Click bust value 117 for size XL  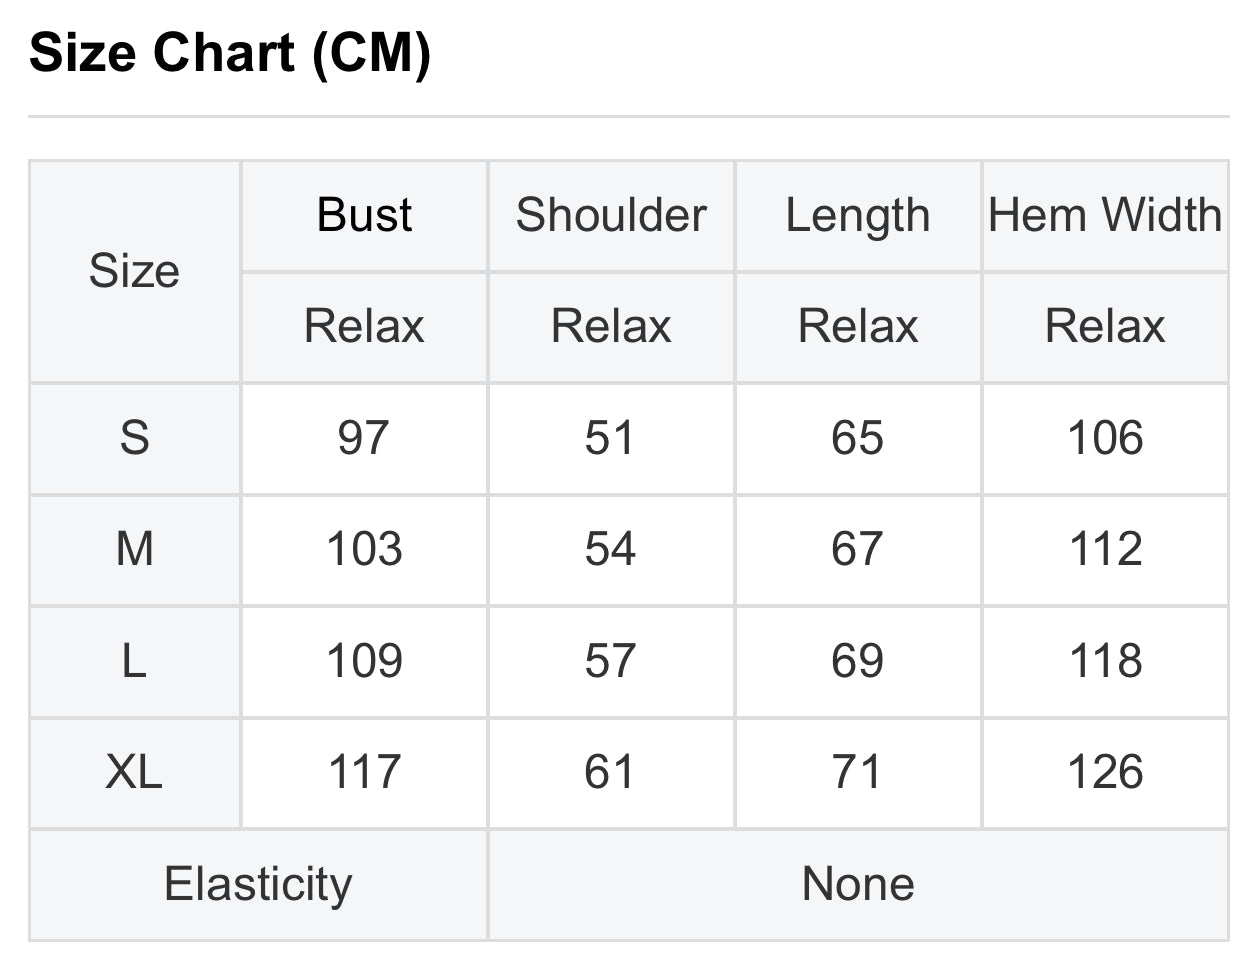tap(364, 772)
